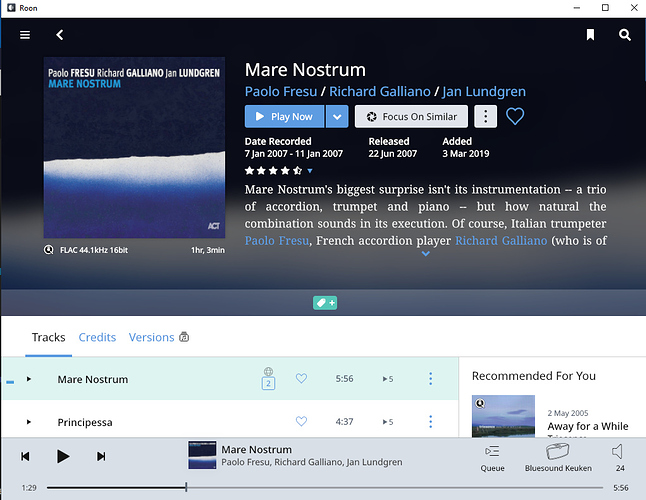This screenshot has height=500, width=646.
Task: Click now playing title Mare Nostrum in footer
Action: click(x=256, y=449)
